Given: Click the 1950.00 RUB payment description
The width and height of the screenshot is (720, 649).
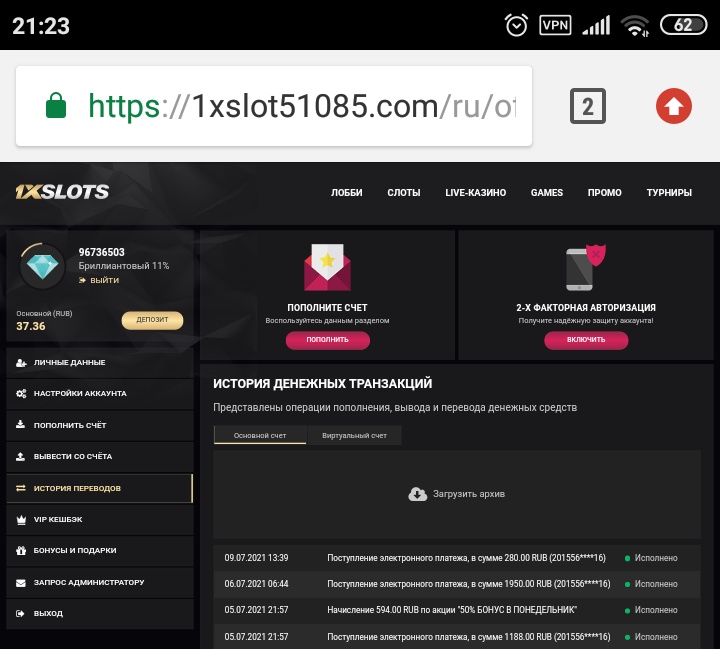Looking at the screenshot, I should [x=469, y=584].
